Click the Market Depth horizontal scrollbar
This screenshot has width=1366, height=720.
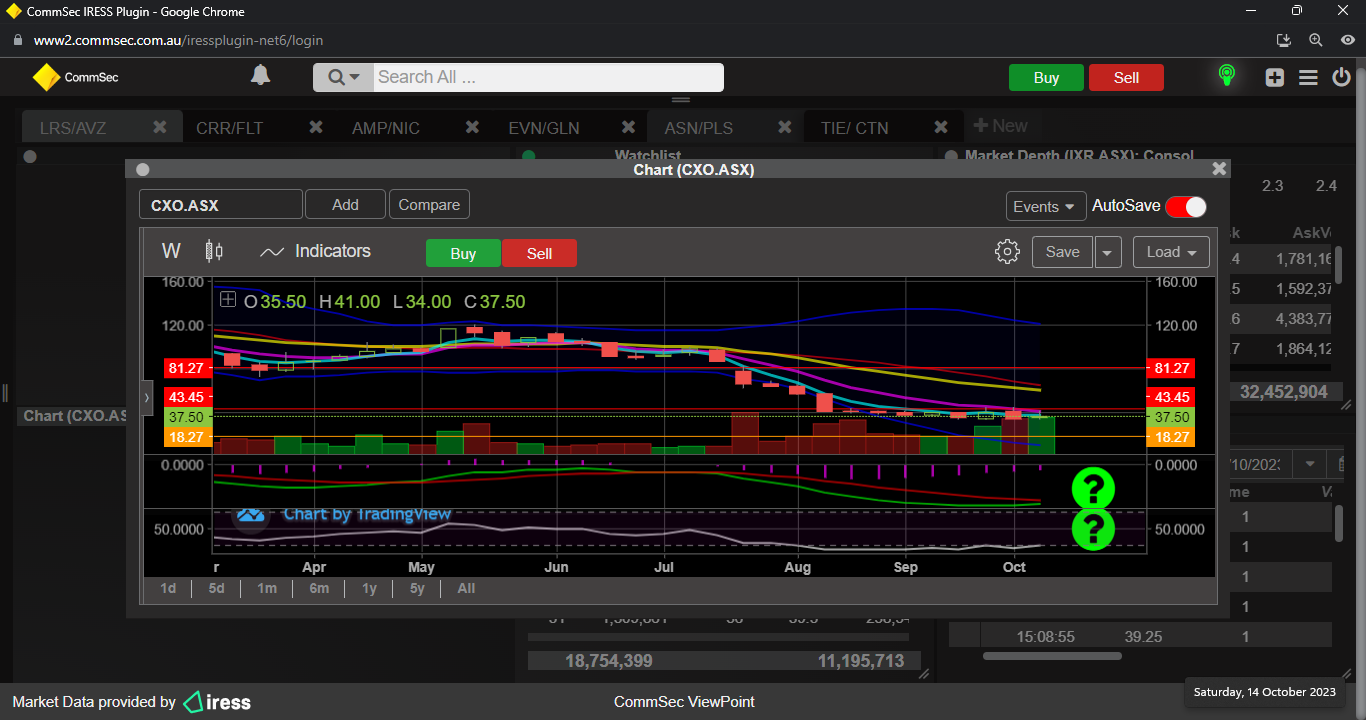click(1052, 656)
